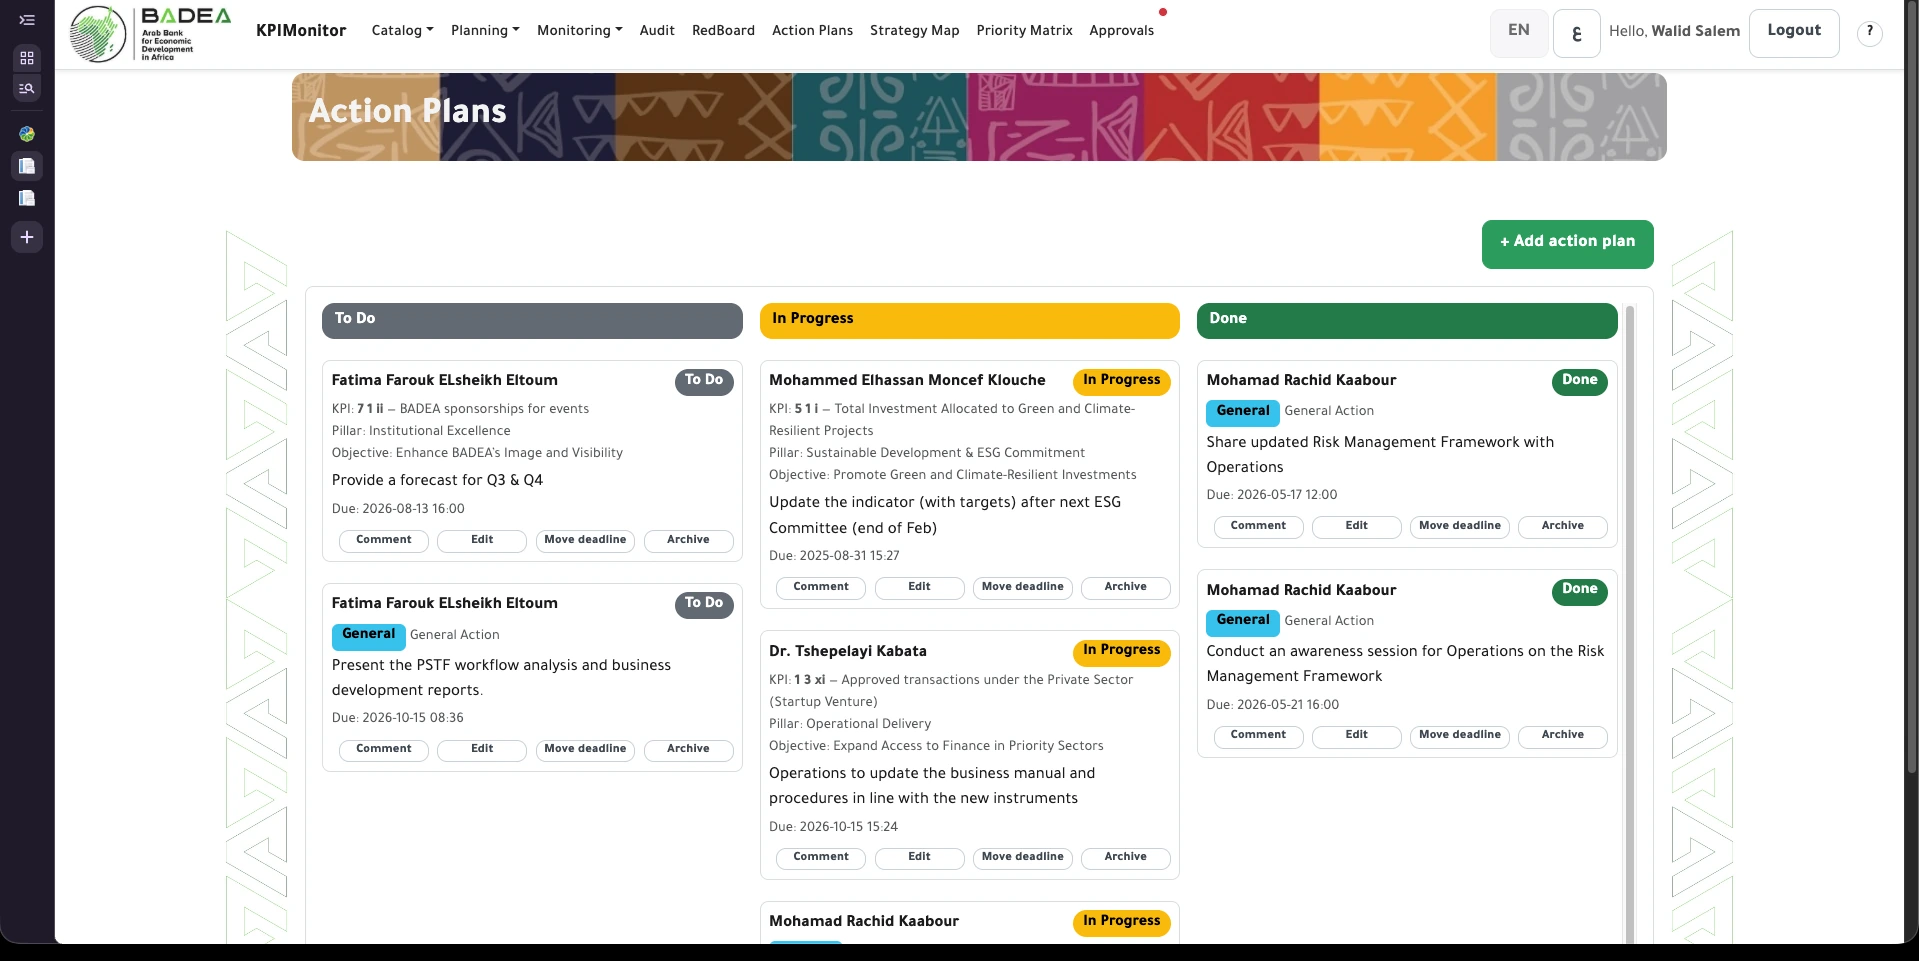
Task: Open the grid dashboard icon in sidebar
Action: tap(27, 58)
